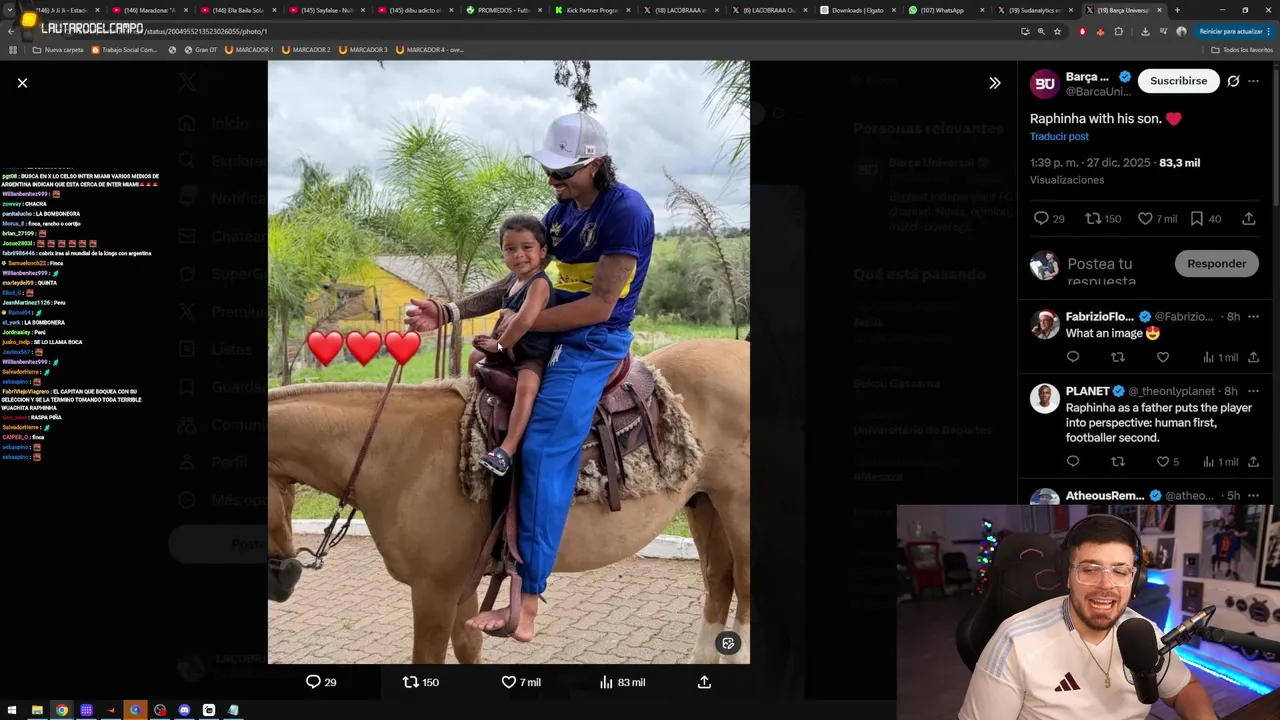Open AtheousRem reply more options
The image size is (1280, 720).
tap(1254, 496)
